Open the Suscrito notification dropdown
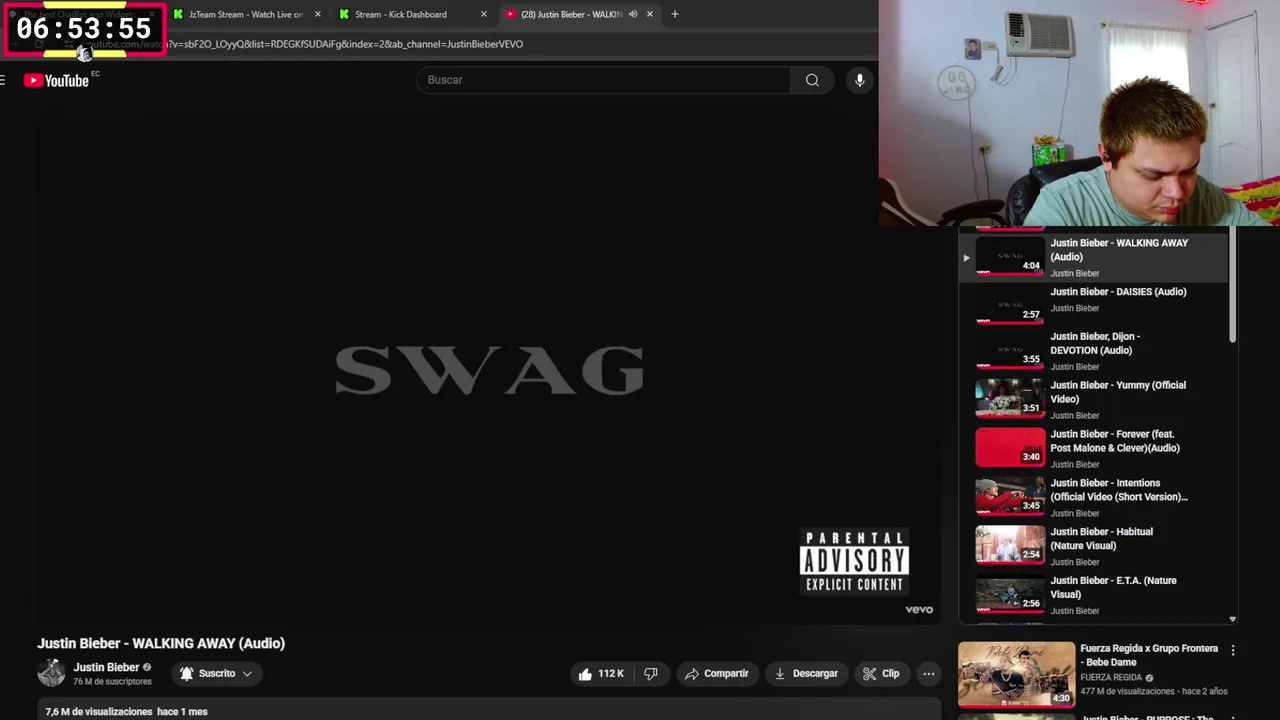 216,674
